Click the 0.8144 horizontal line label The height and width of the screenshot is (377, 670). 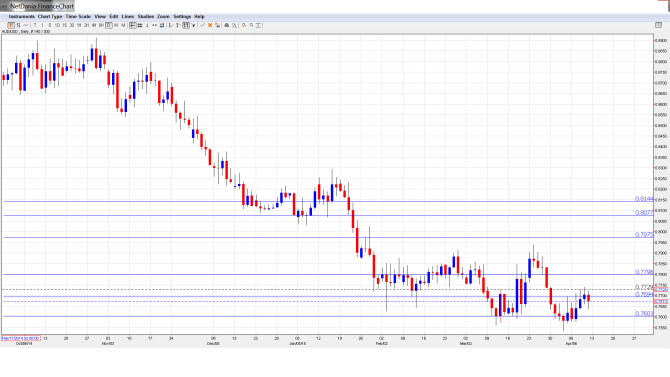644,199
